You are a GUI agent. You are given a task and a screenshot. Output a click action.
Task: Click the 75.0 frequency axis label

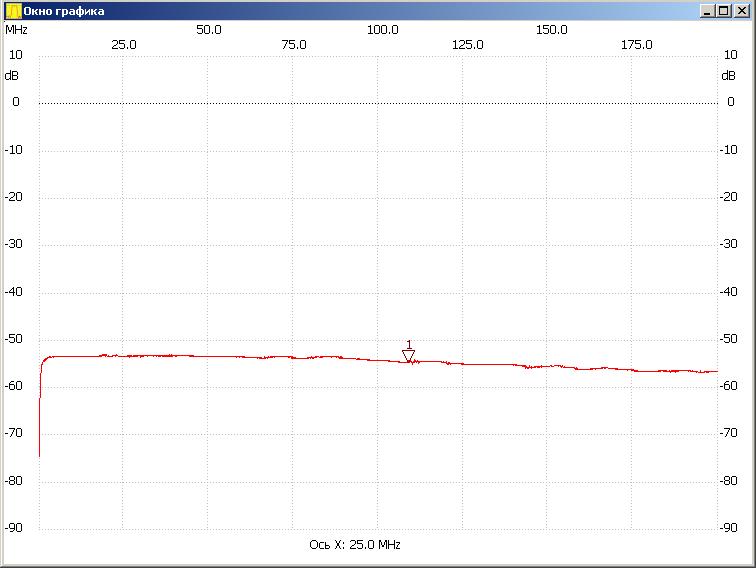click(x=294, y=45)
